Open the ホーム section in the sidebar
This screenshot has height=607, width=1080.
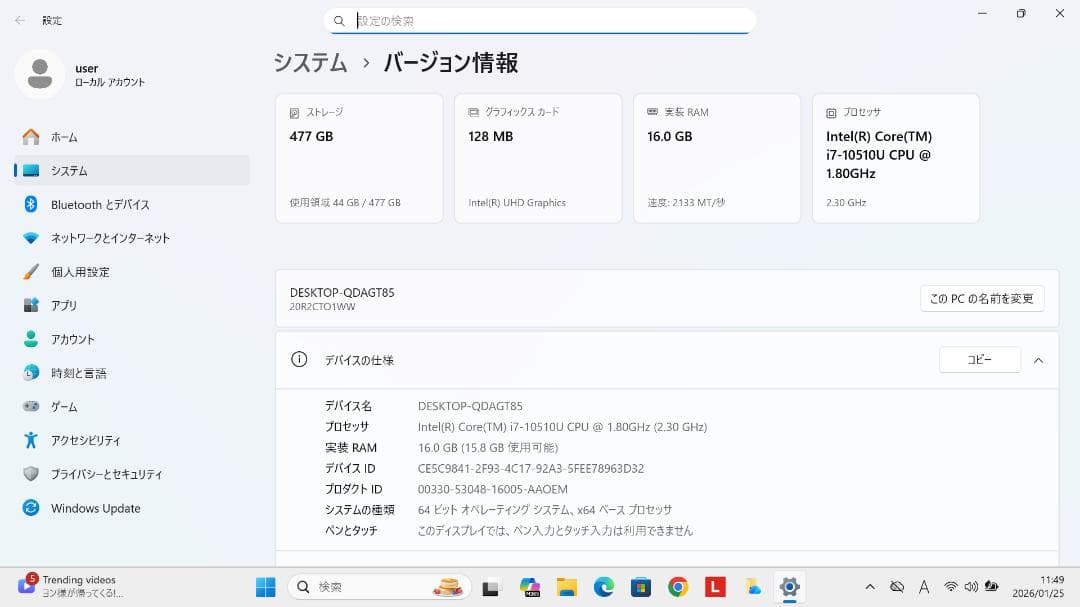click(x=63, y=137)
